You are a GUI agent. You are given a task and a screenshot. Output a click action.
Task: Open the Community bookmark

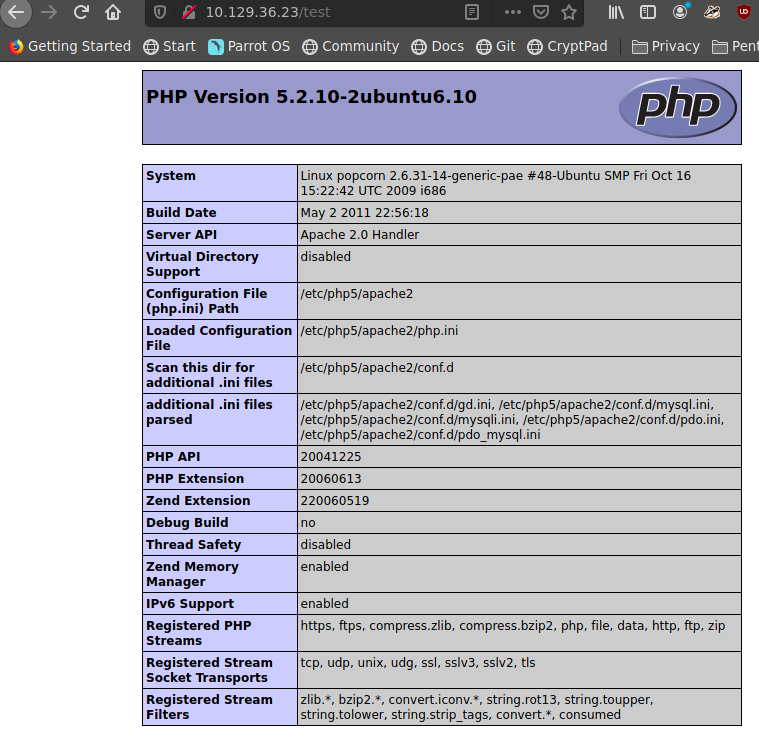(350, 46)
